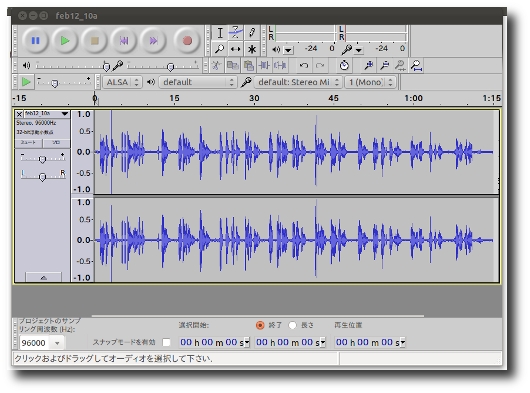Viewport: 530px width, 393px height.
Task: Click the Copy icon in edit toolbar
Action: point(233,65)
